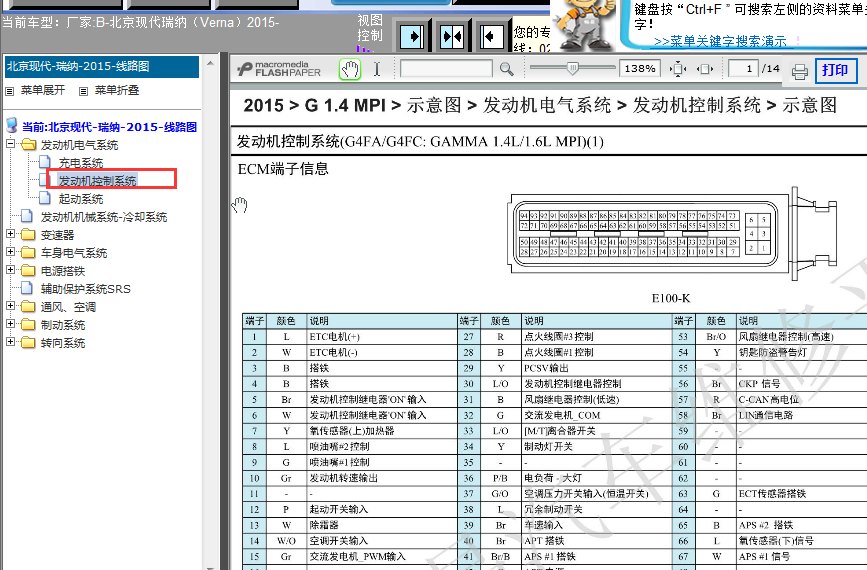The width and height of the screenshot is (867, 570).
Task: Click the 发动机机械系统-冷却系统 document icon
Action: pos(27,216)
